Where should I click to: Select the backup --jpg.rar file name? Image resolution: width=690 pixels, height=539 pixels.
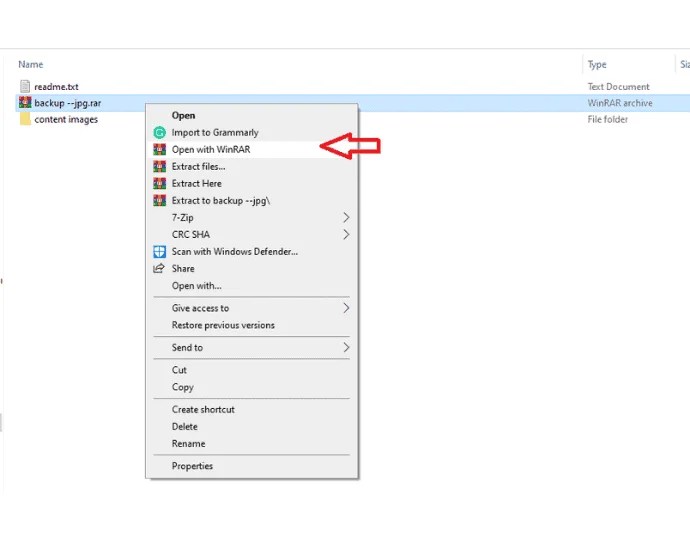tap(68, 103)
